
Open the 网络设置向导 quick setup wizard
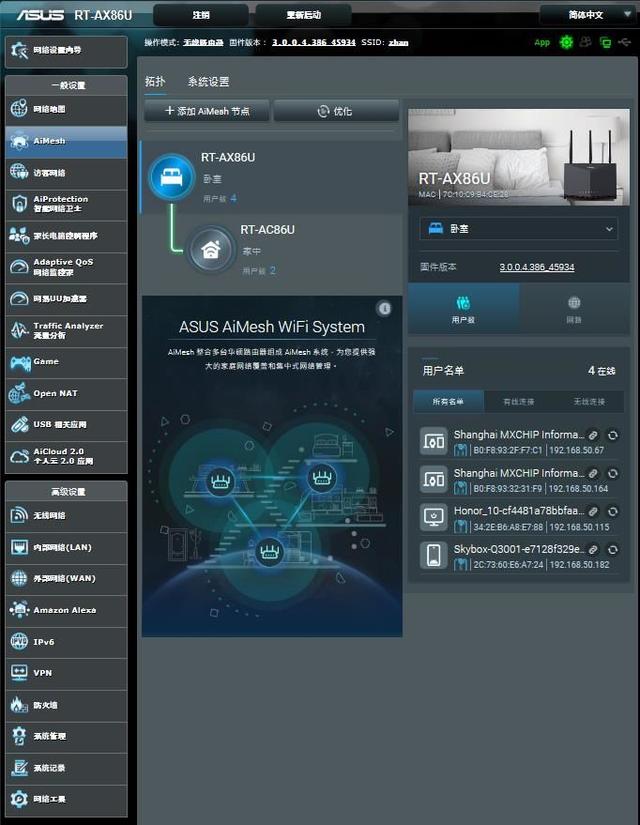coord(66,51)
